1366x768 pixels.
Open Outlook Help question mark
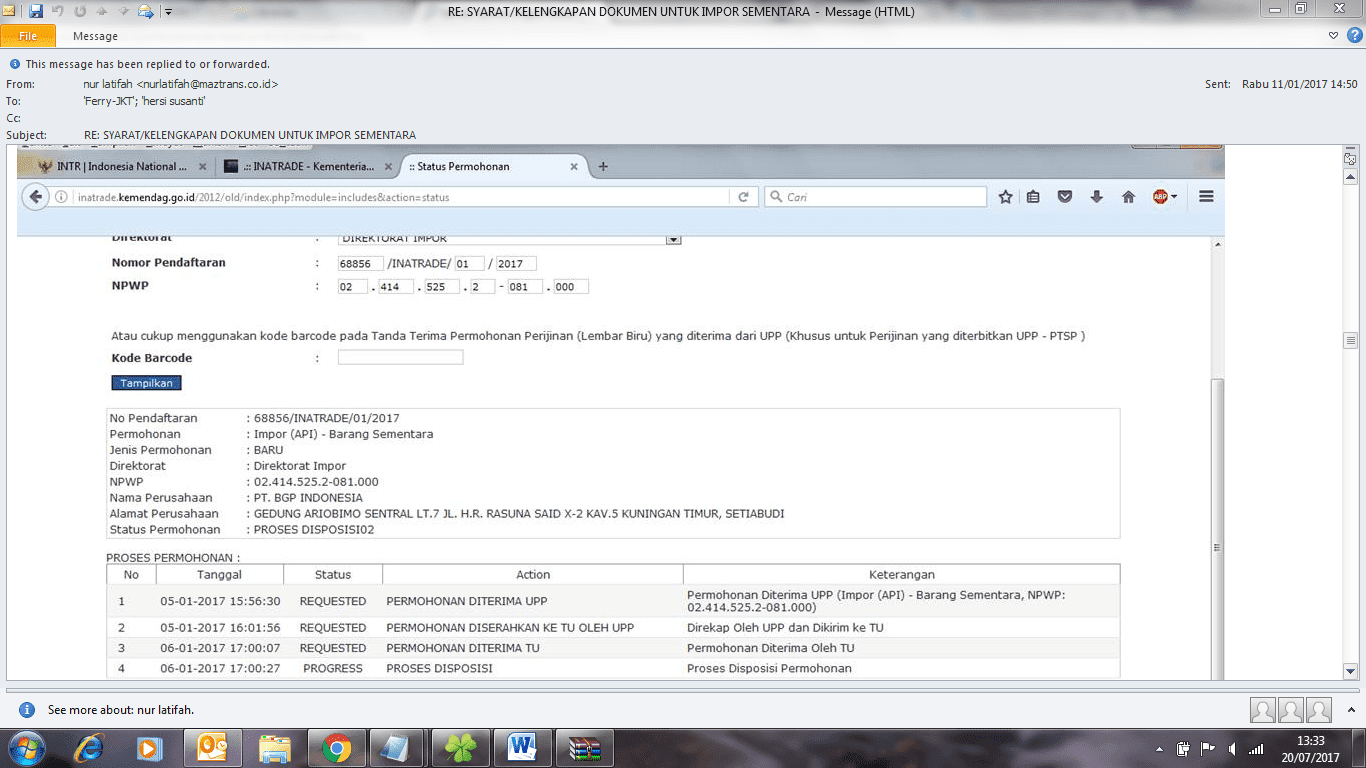coord(1353,36)
